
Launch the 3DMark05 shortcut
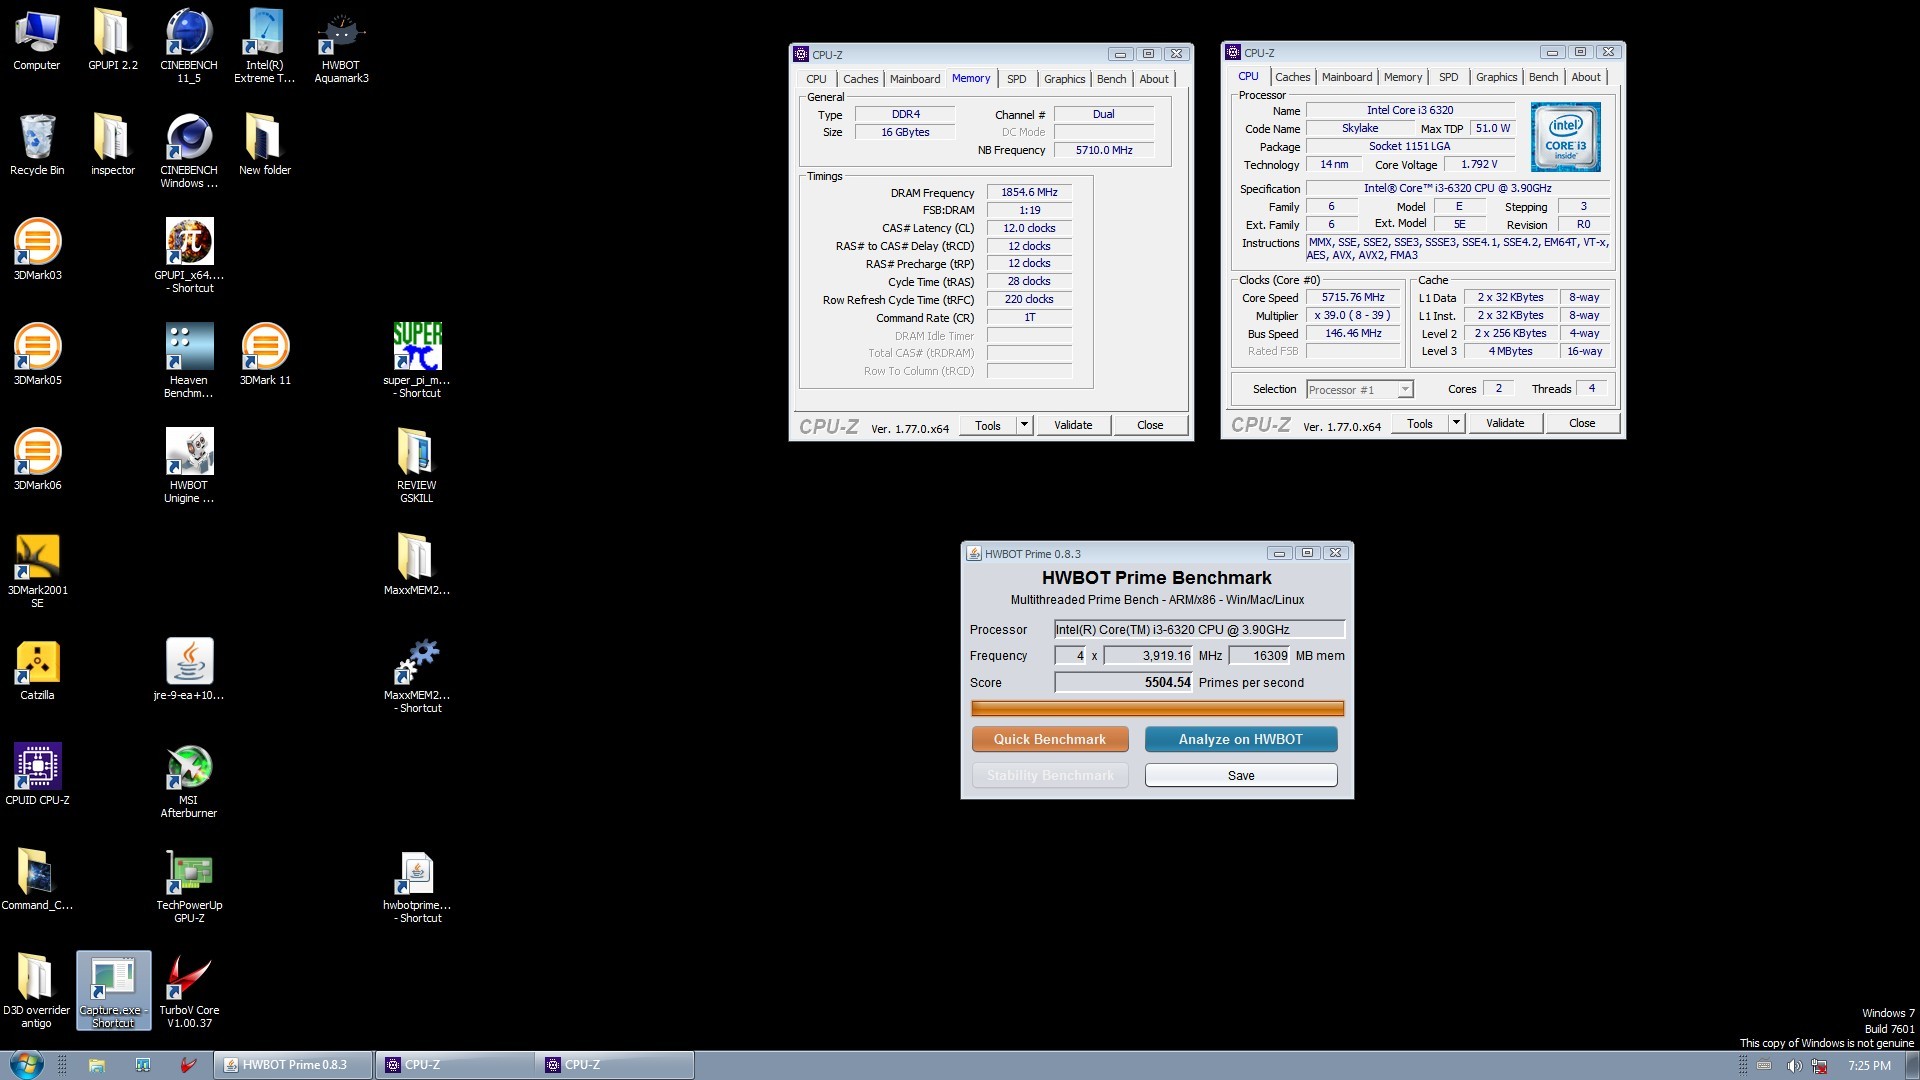coord(37,355)
